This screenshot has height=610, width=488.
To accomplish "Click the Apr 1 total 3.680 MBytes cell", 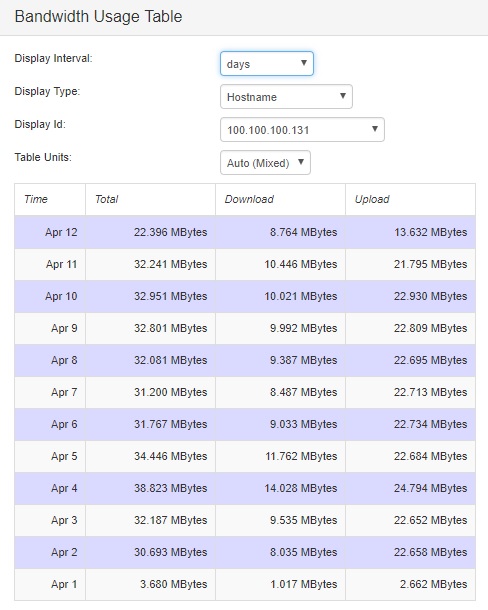I will tap(150, 584).
